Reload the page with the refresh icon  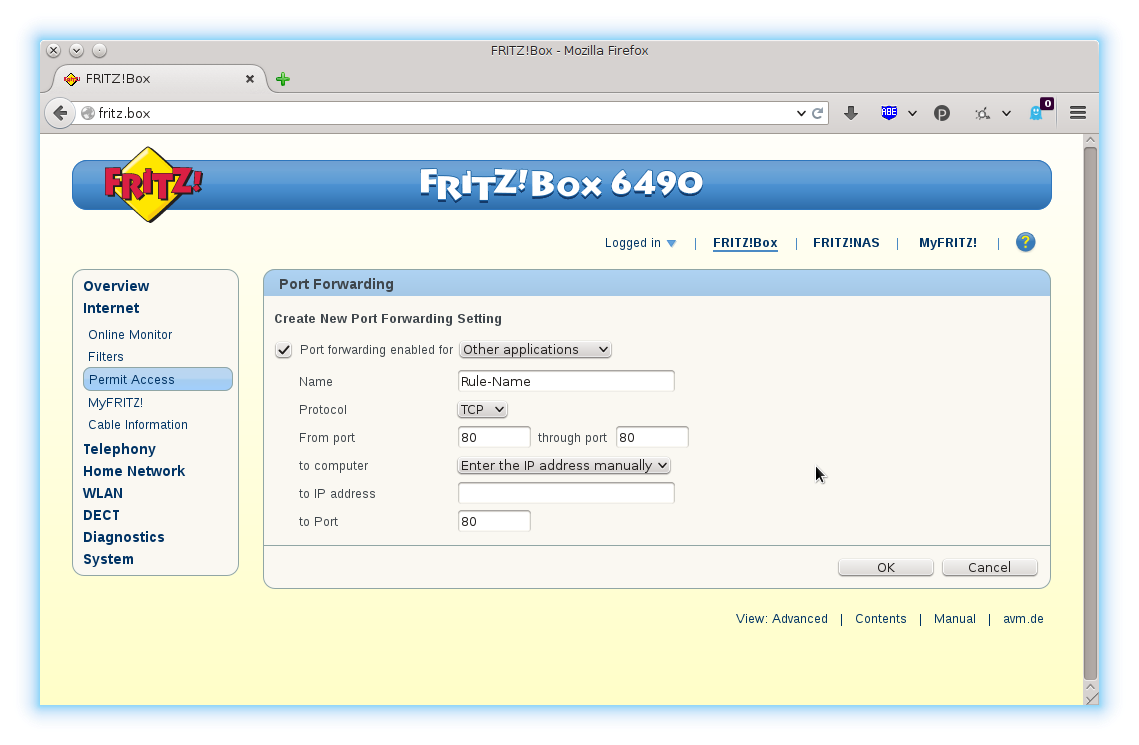tap(817, 112)
